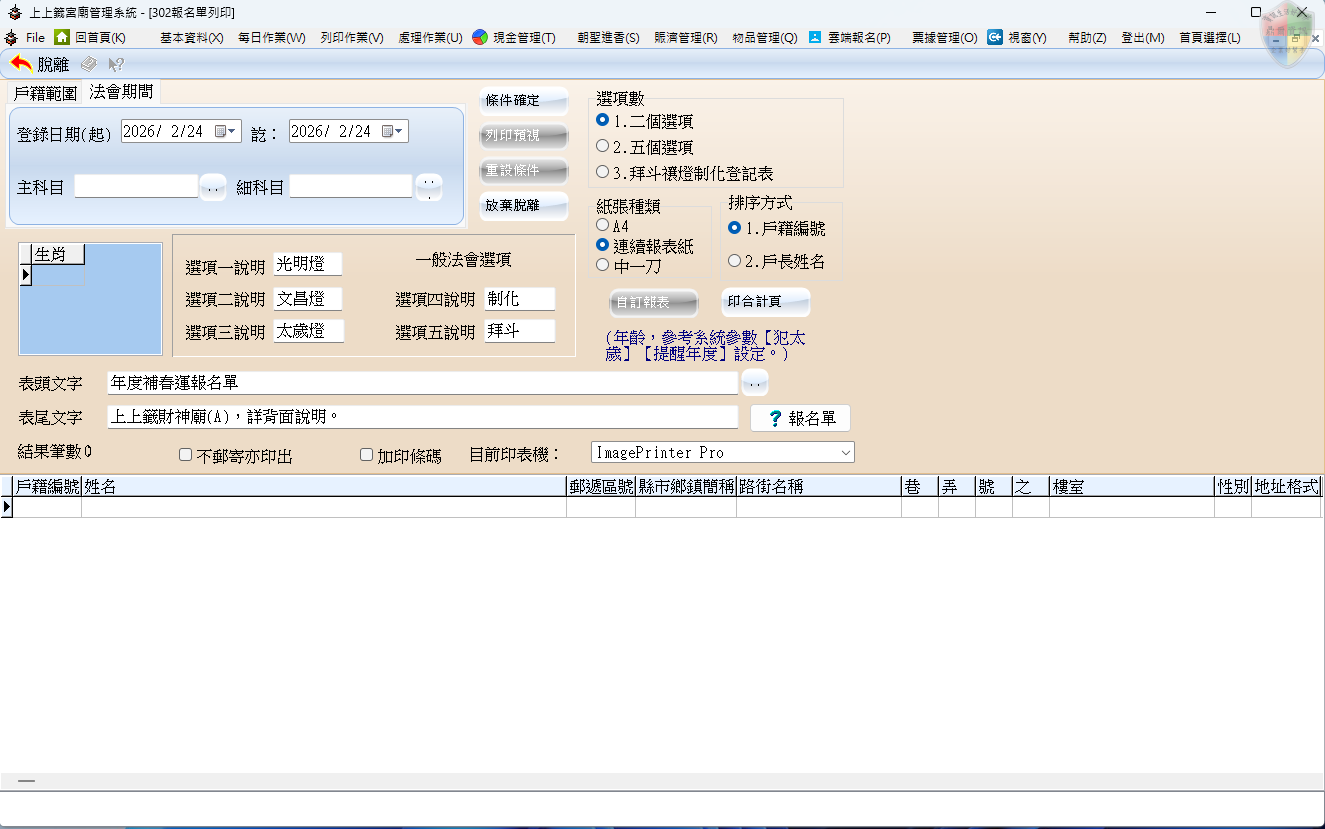1325x829 pixels.
Task: Click the 條件確定 button
Action: coord(523,100)
